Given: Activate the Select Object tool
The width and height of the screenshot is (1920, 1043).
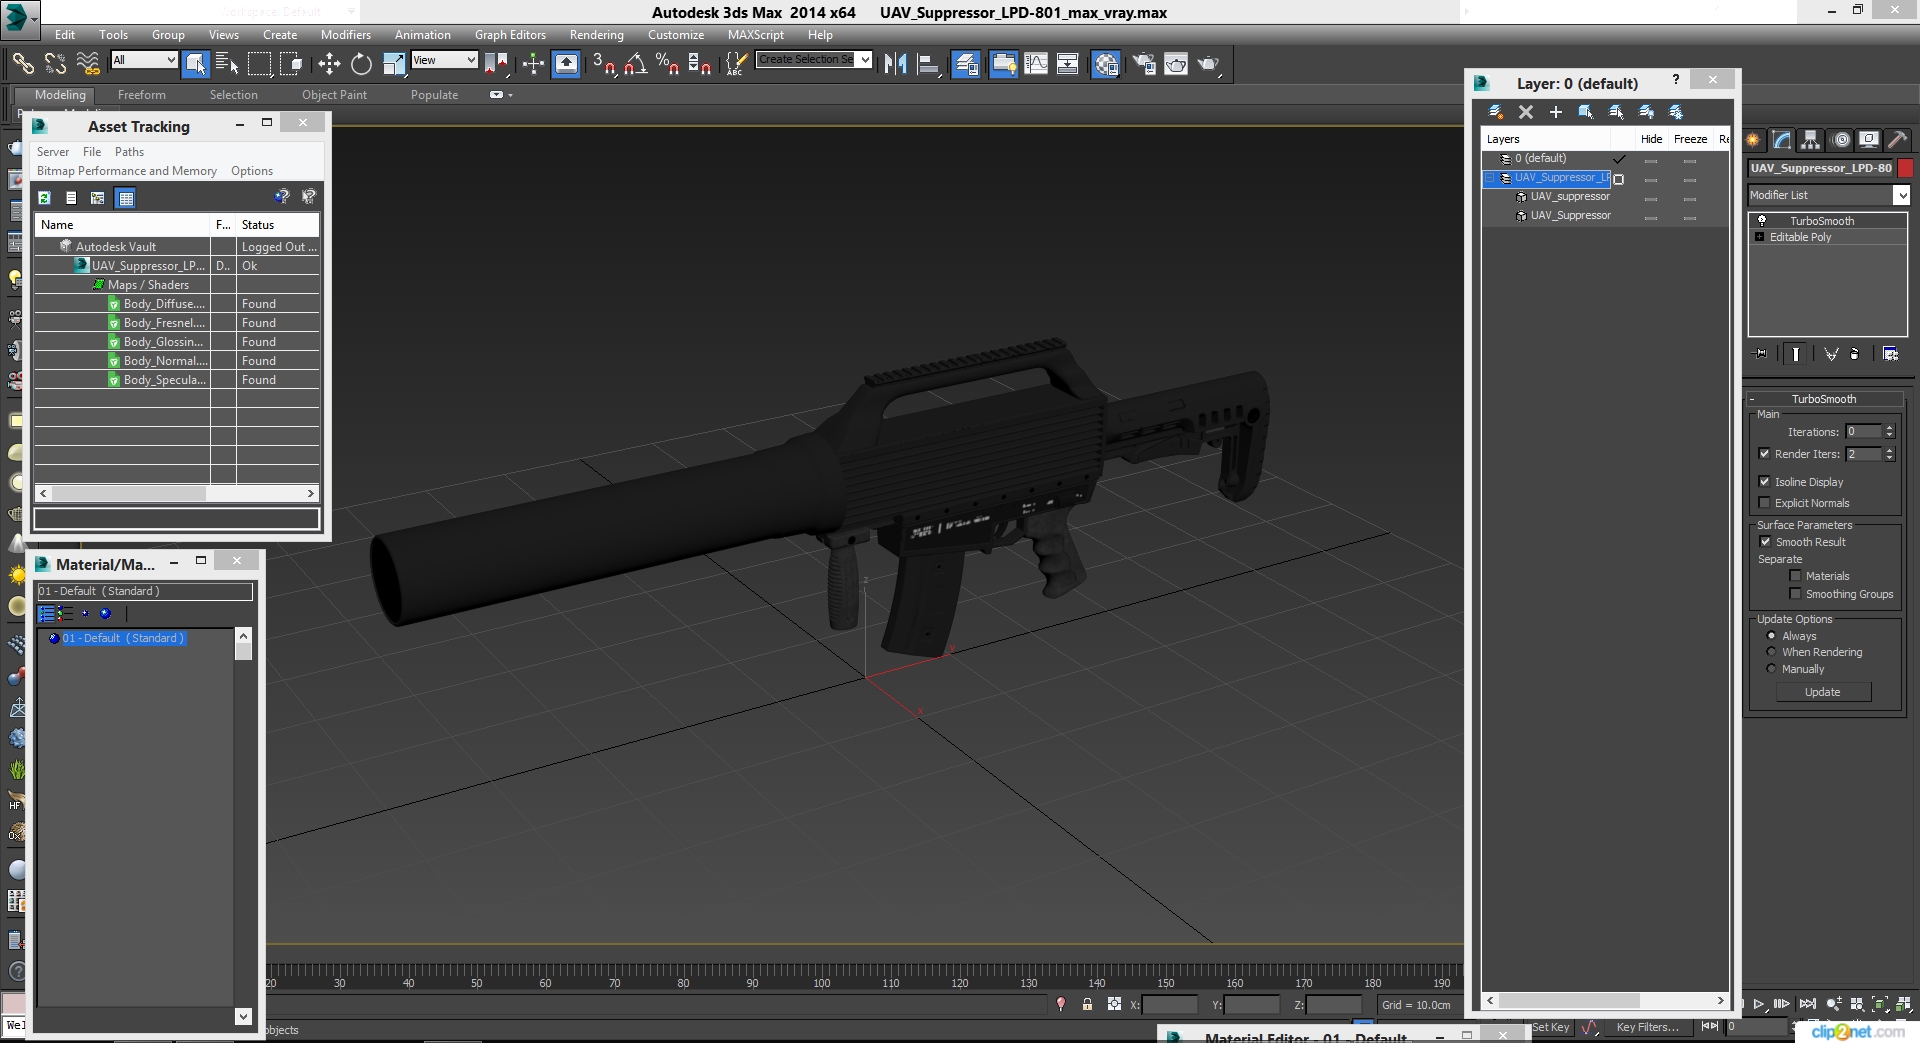Looking at the screenshot, I should click(196, 64).
